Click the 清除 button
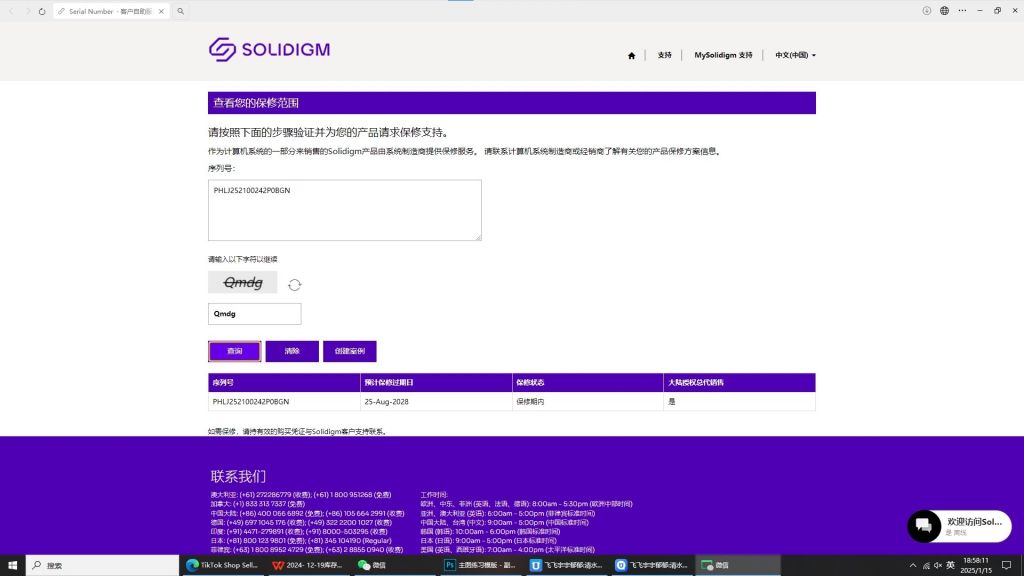 point(293,351)
